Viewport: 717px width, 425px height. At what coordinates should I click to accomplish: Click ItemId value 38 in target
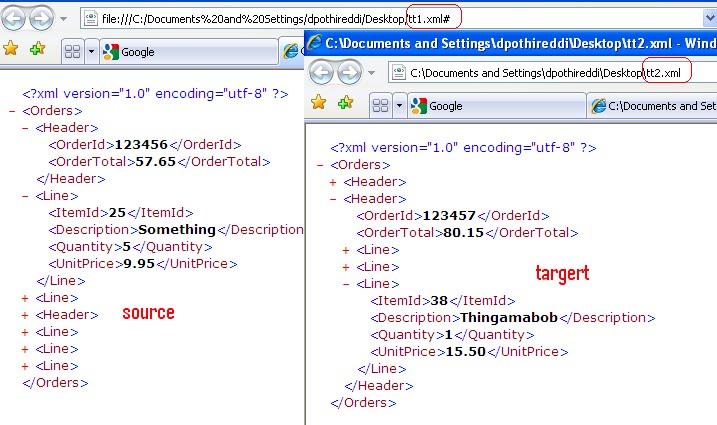(x=439, y=301)
